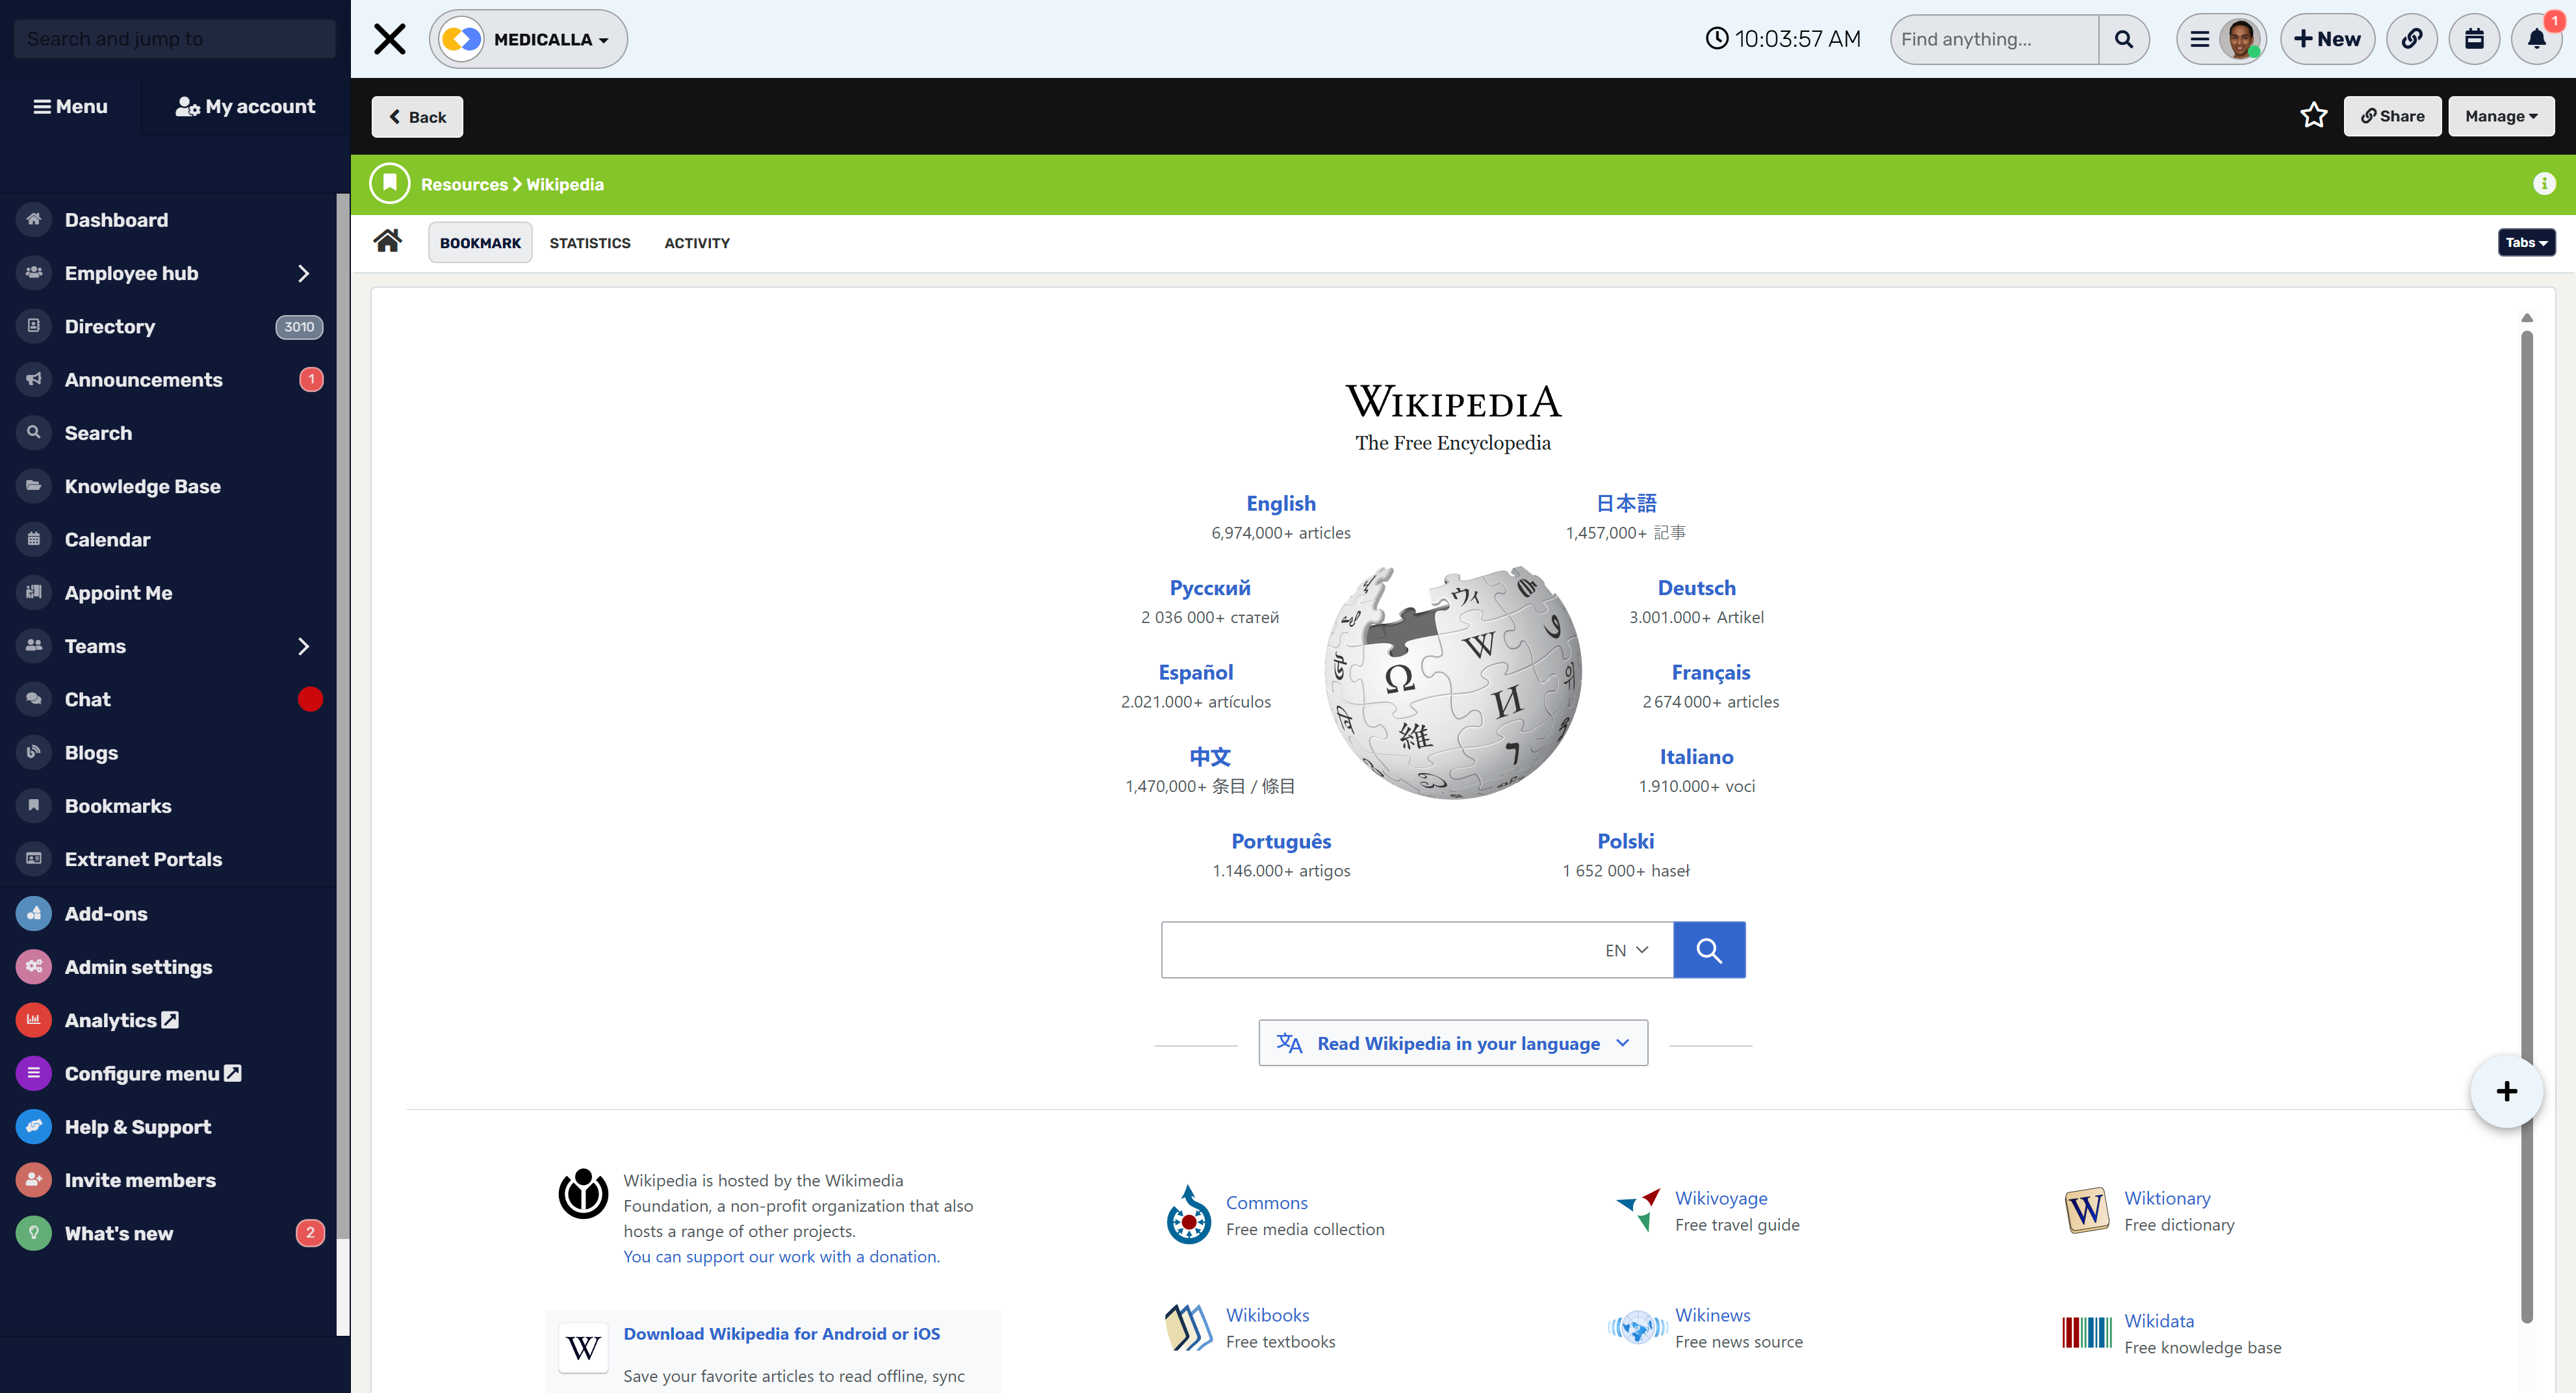Click the green info icon on breadcrumb bar
Image resolution: width=2576 pixels, height=1393 pixels.
pyautogui.click(x=2544, y=184)
